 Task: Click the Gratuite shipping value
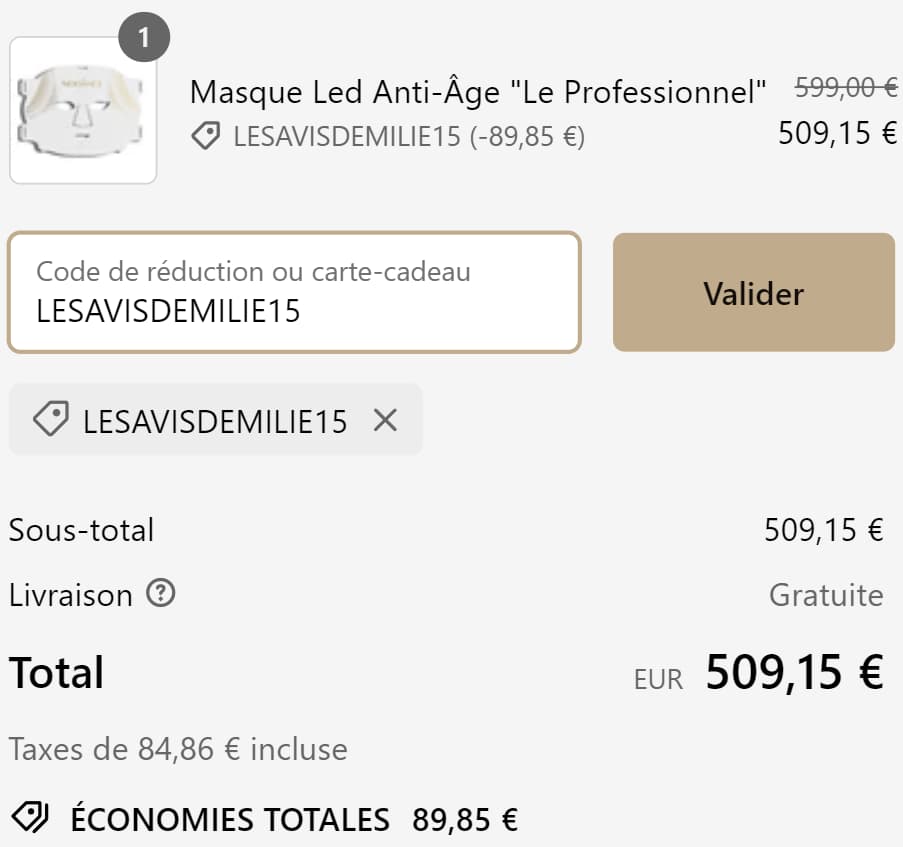[x=825, y=595]
